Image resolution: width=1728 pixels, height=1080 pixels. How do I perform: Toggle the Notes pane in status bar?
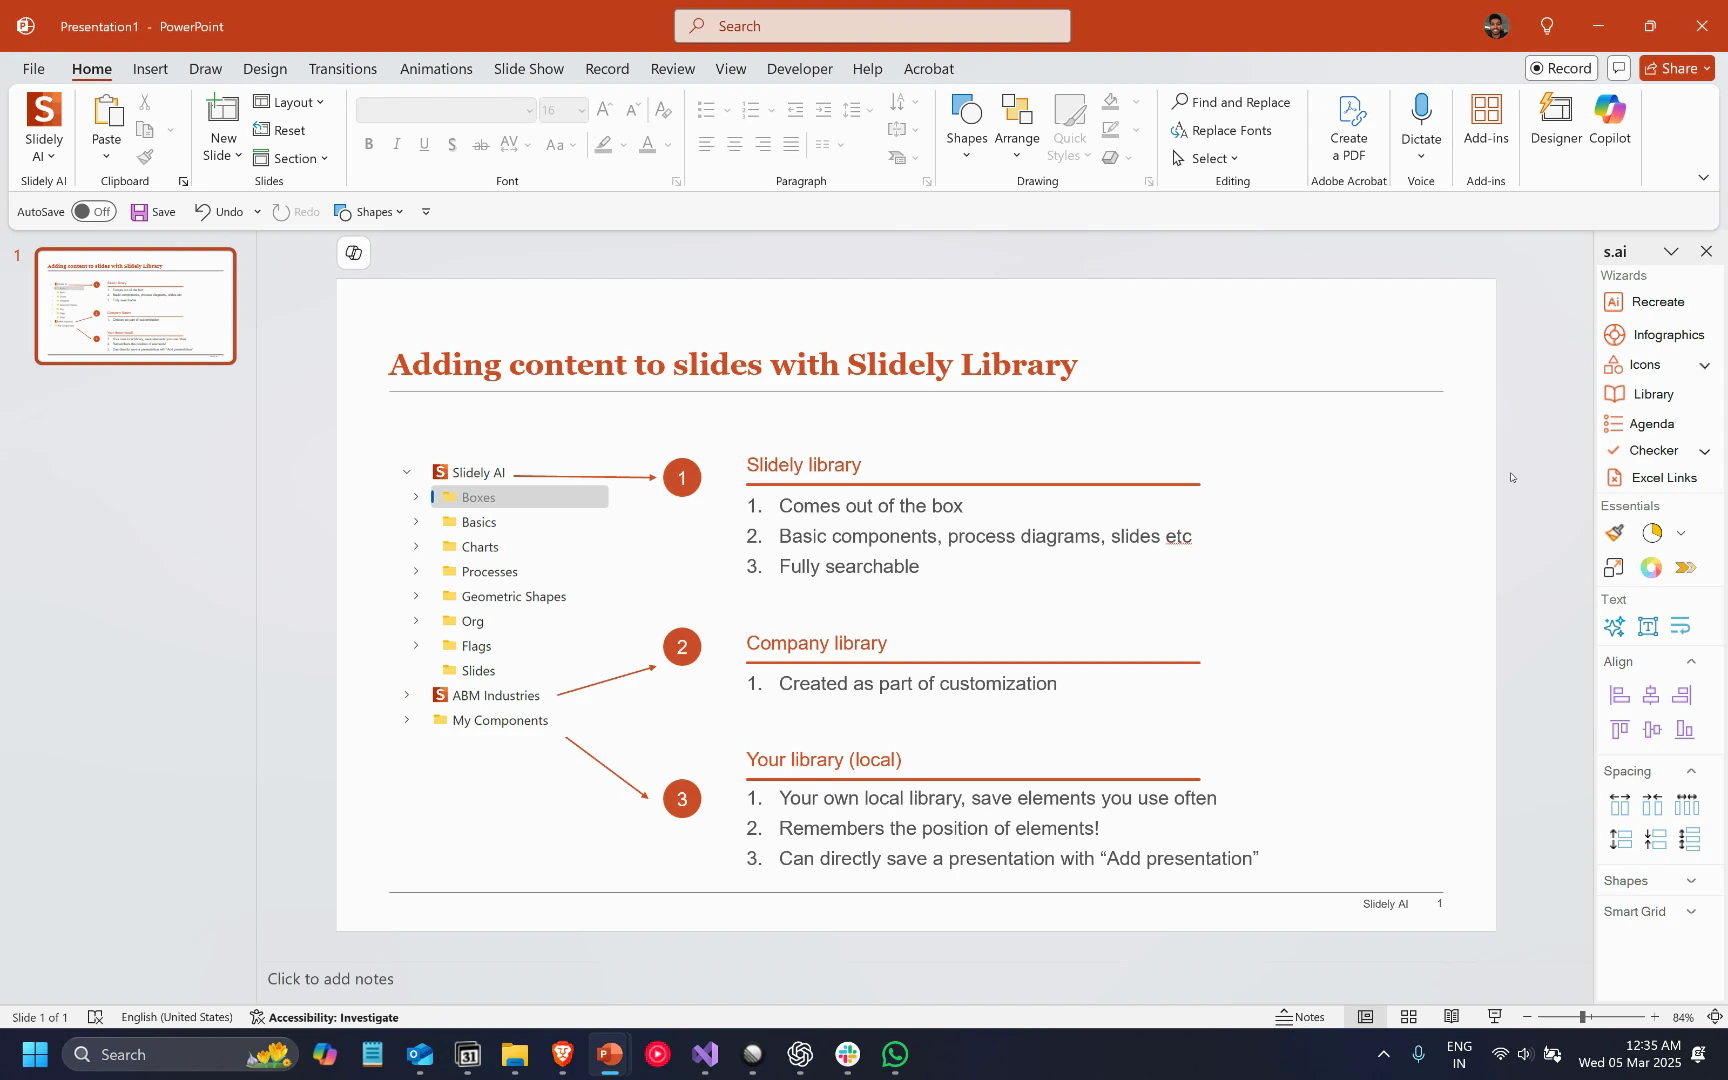pyautogui.click(x=1300, y=1017)
